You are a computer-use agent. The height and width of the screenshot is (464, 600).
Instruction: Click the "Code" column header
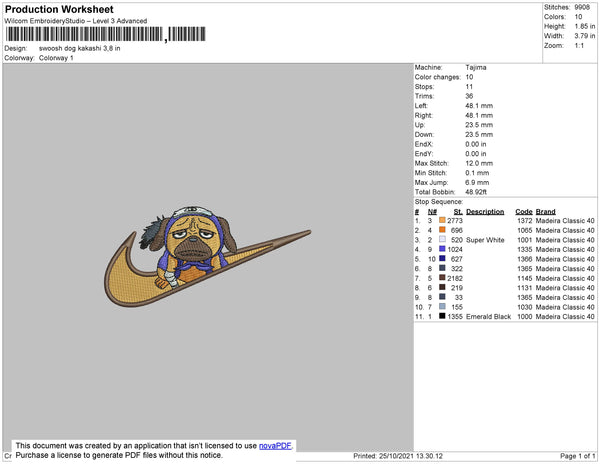523,212
